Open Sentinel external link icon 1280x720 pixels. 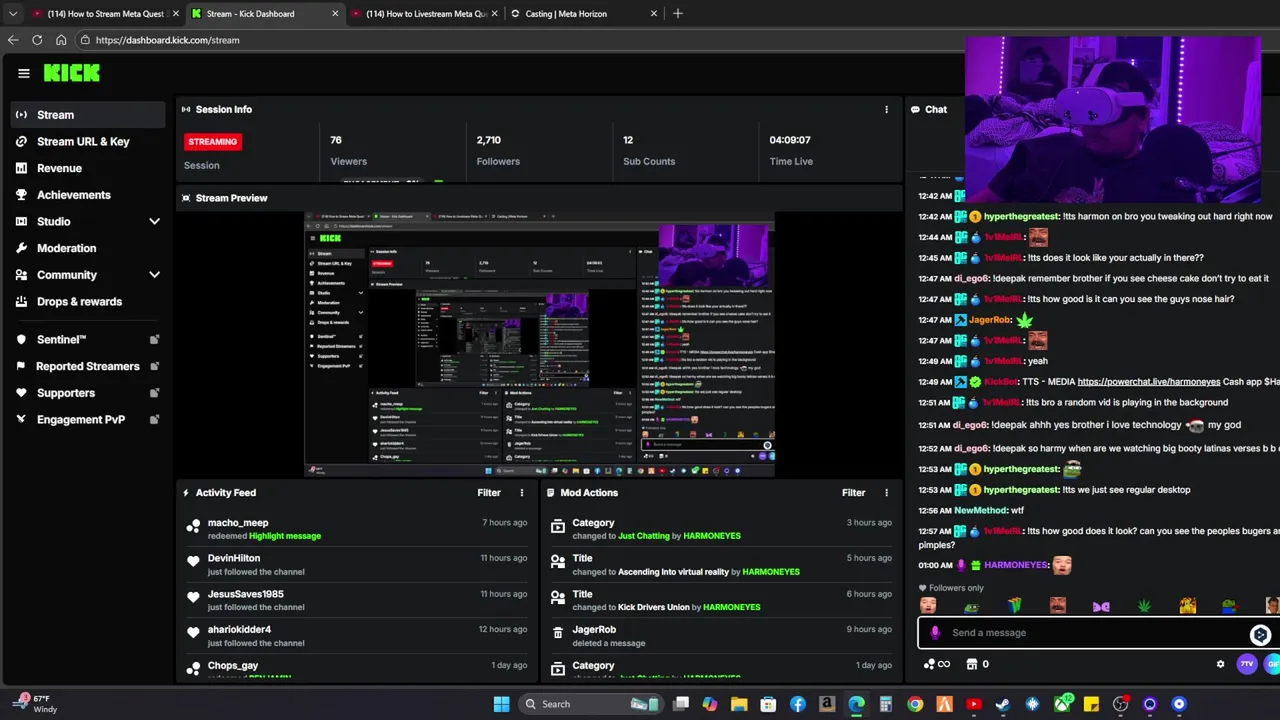point(154,340)
